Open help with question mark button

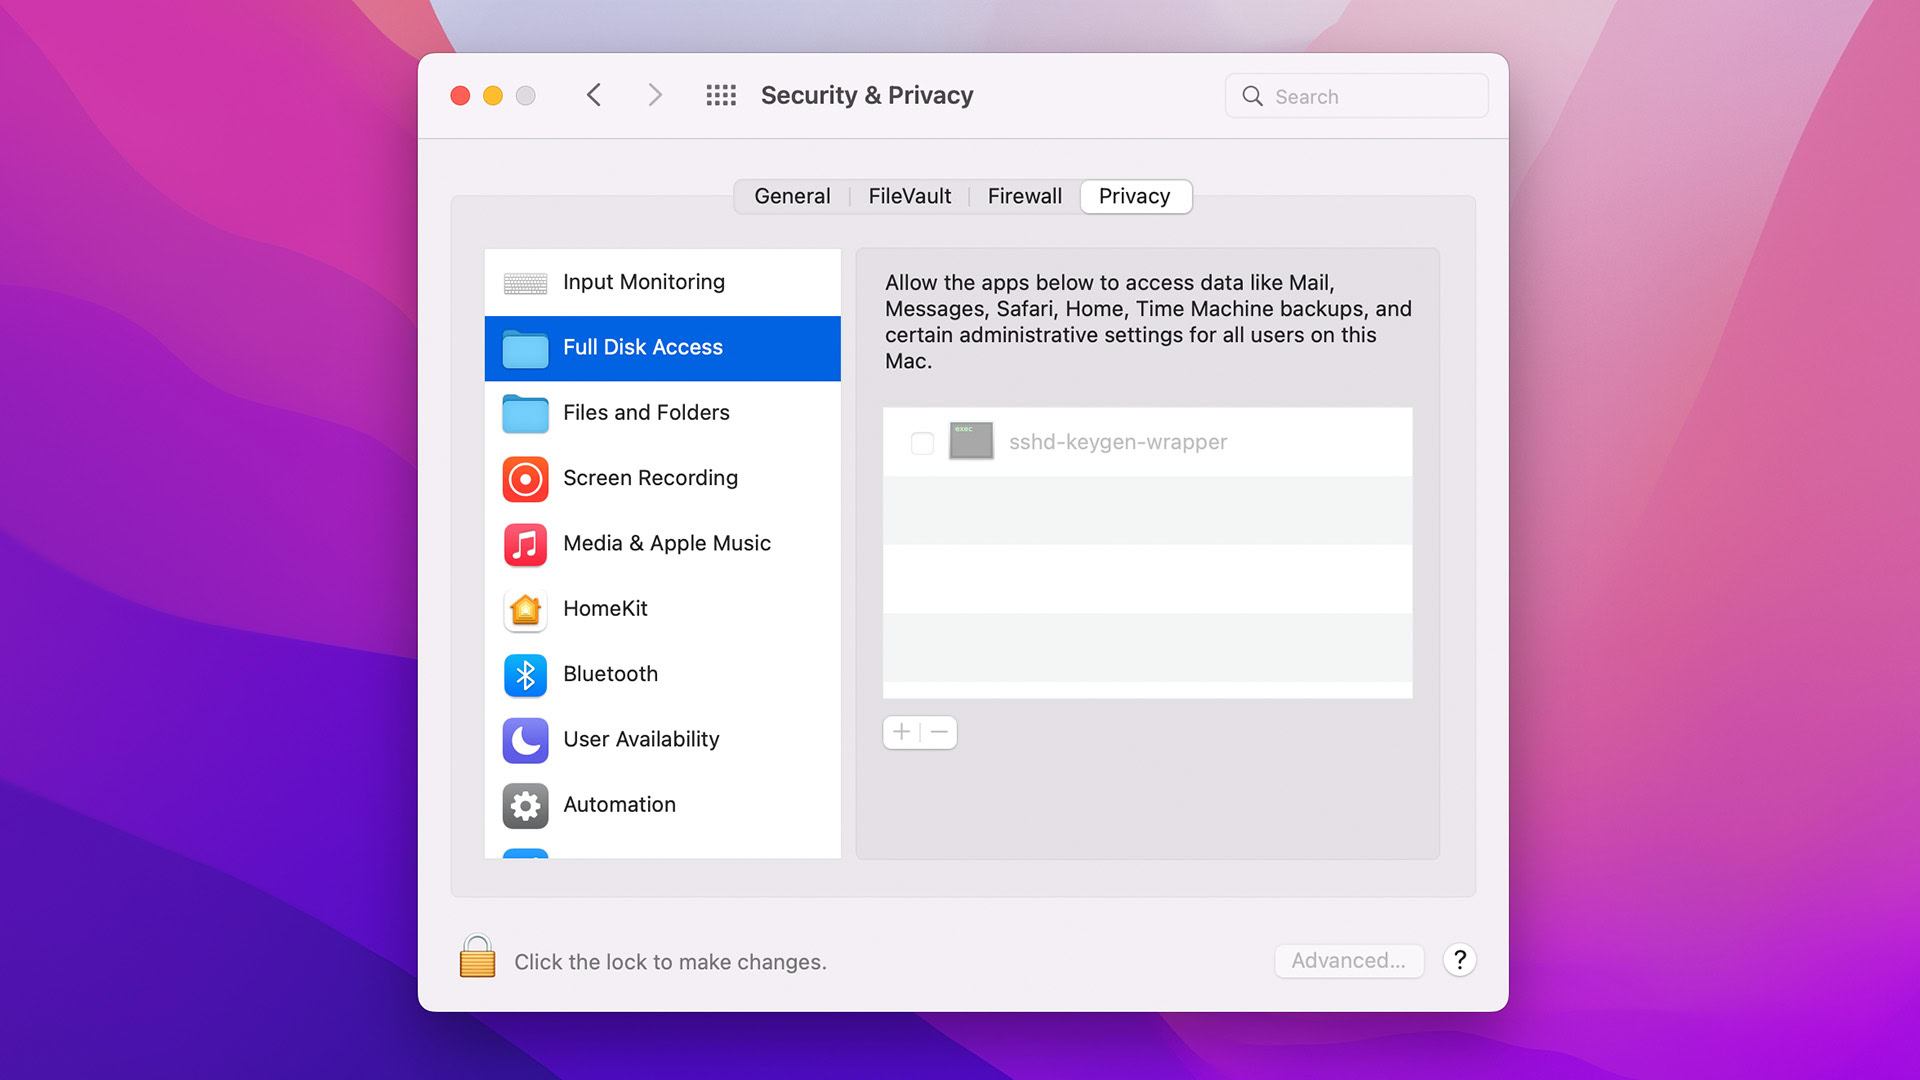pos(1459,960)
